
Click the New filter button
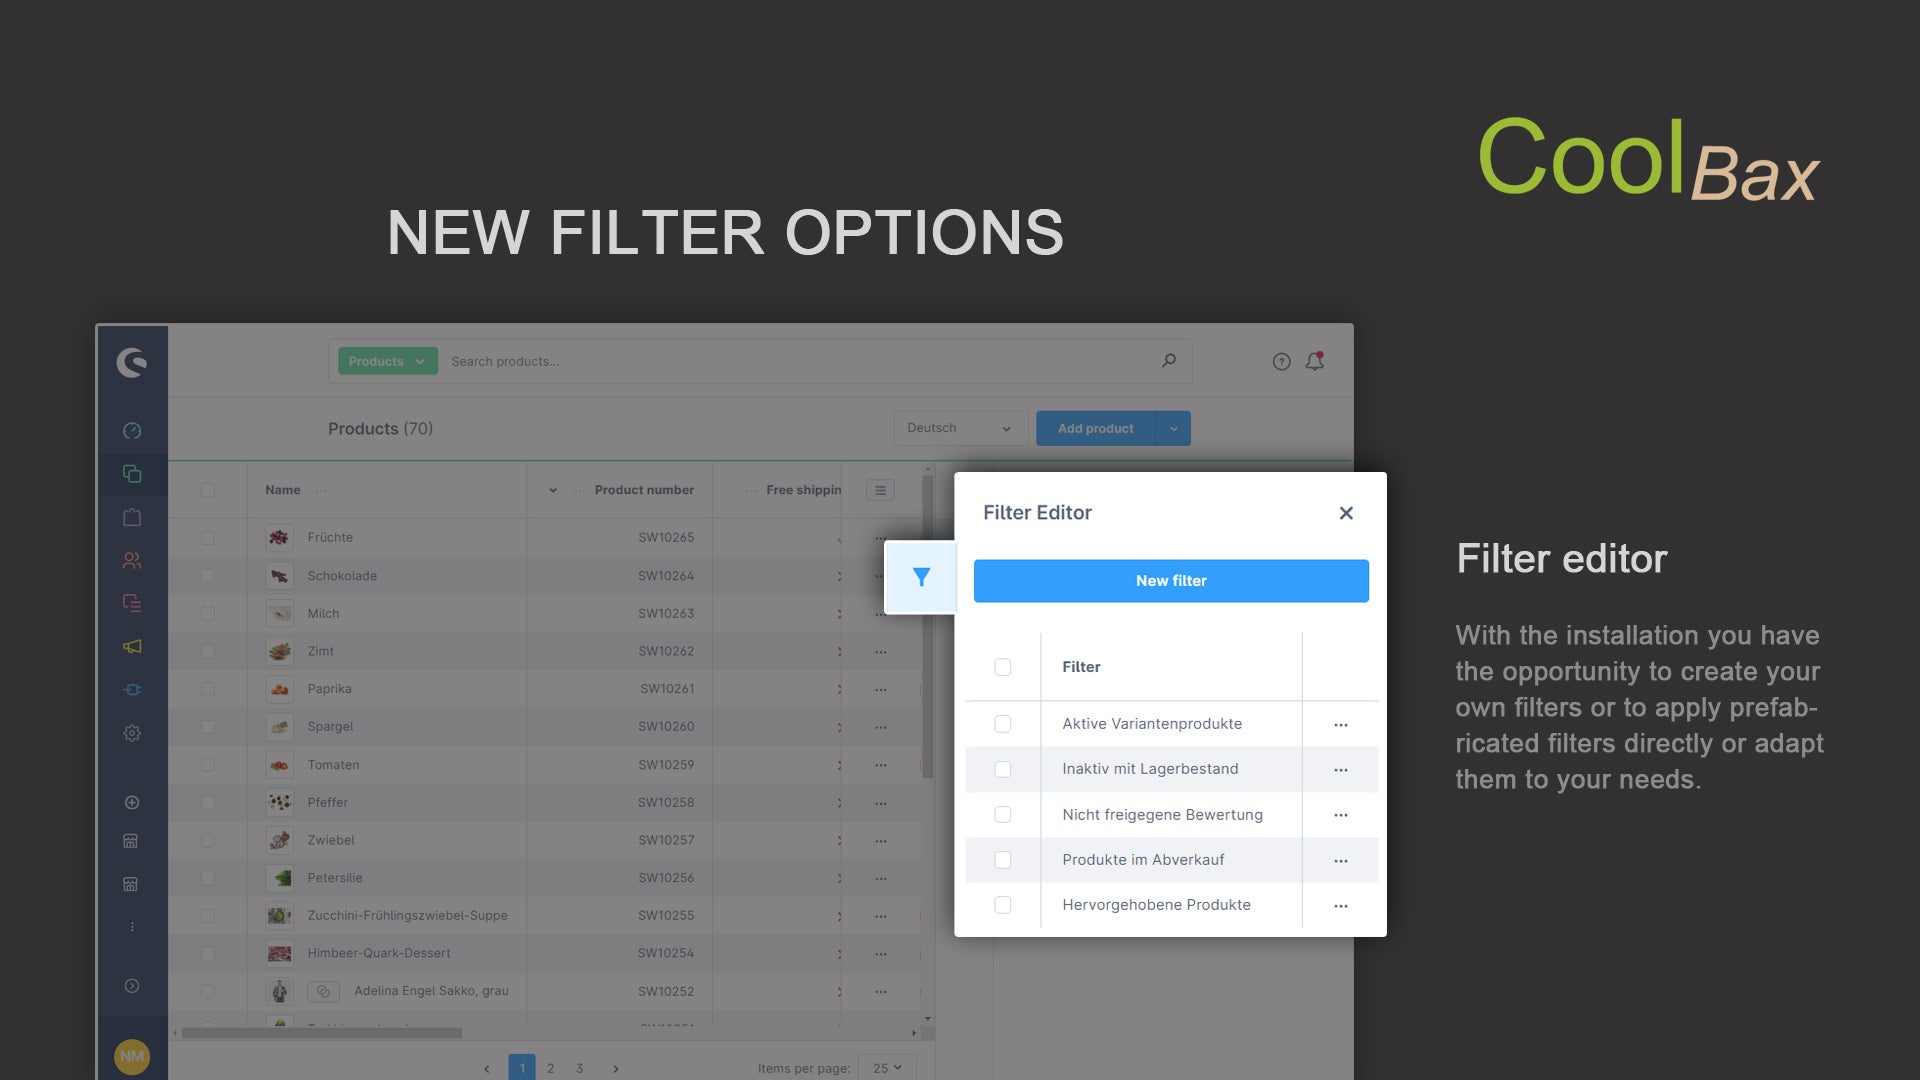click(x=1171, y=580)
